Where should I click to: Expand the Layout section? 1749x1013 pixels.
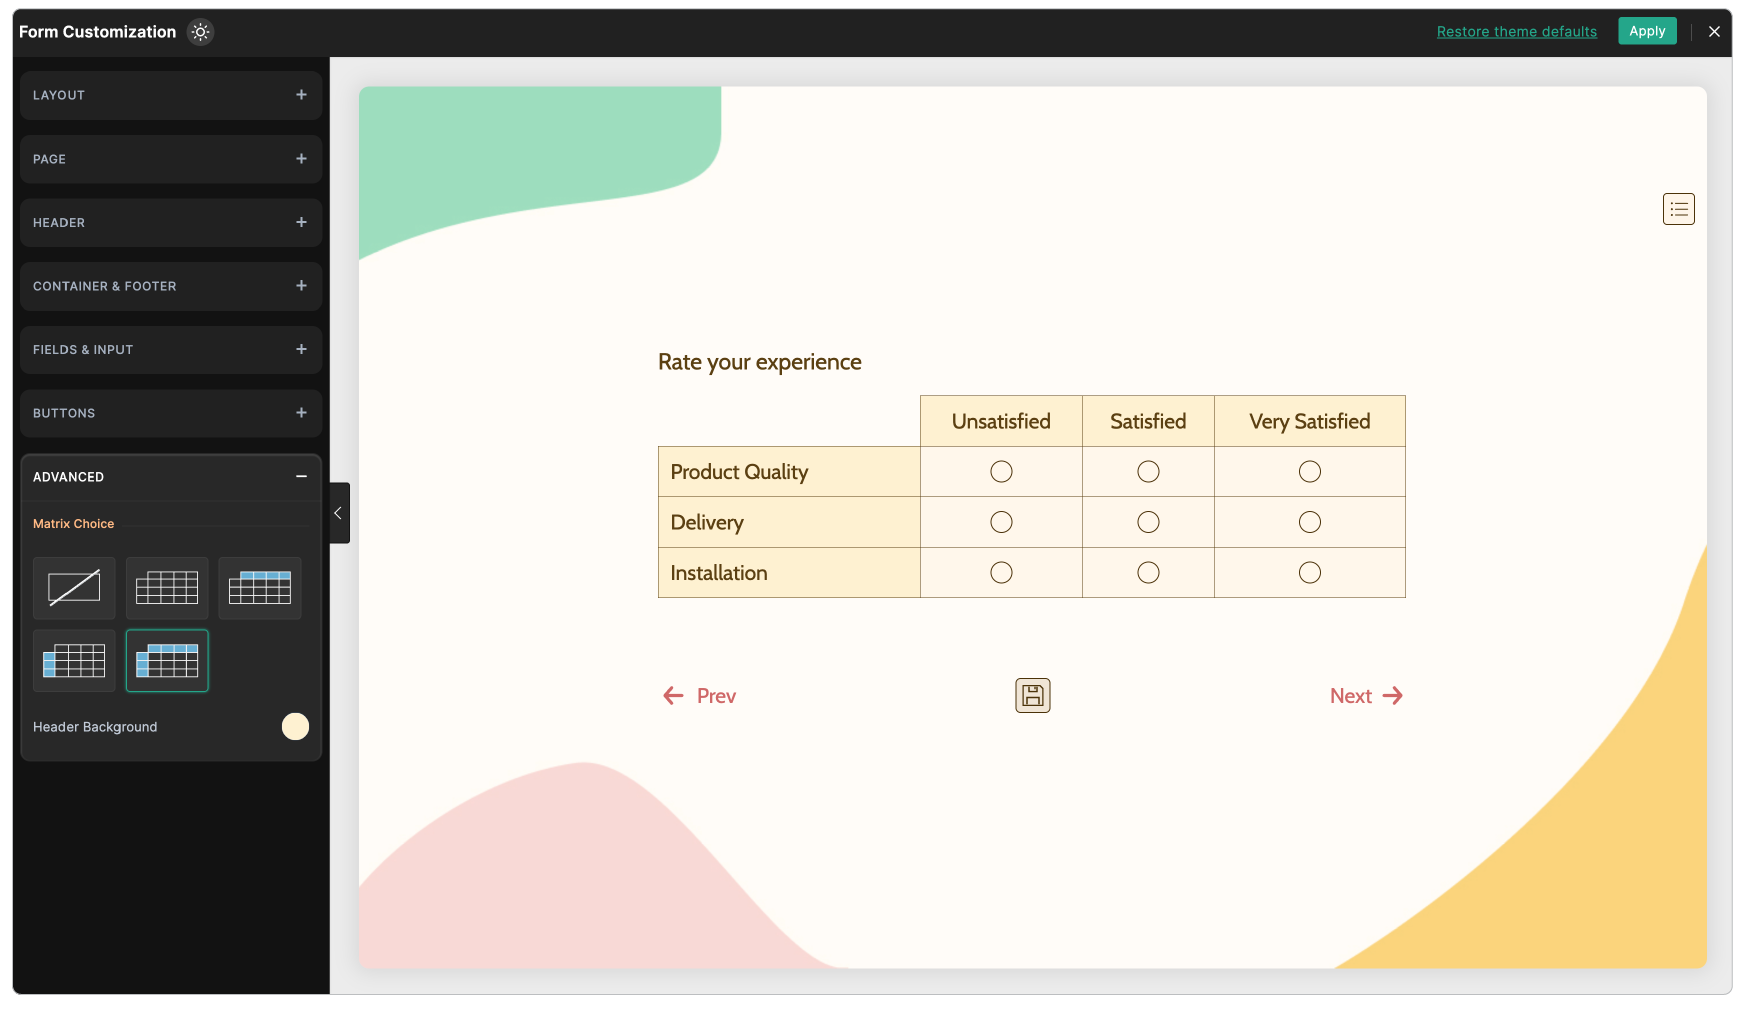(x=171, y=95)
